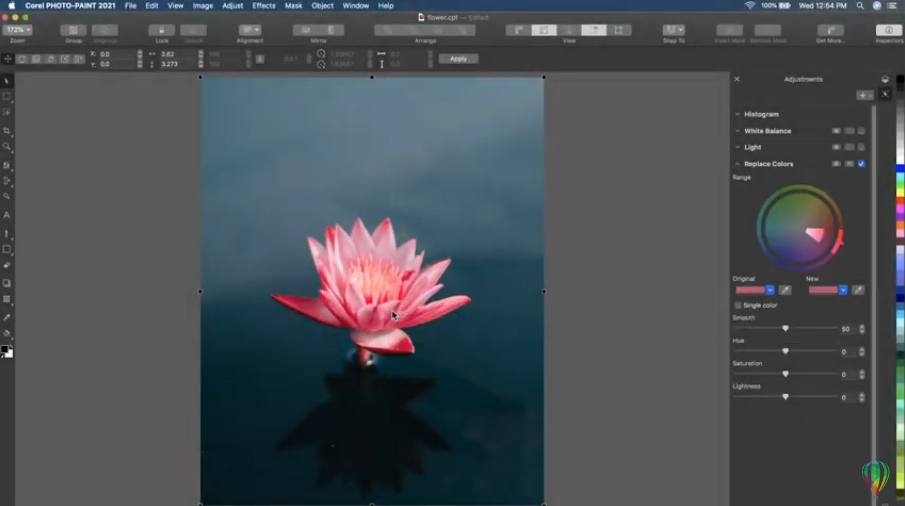This screenshot has height=506, width=905.
Task: Open the Snap To dropdown
Action: [674, 30]
